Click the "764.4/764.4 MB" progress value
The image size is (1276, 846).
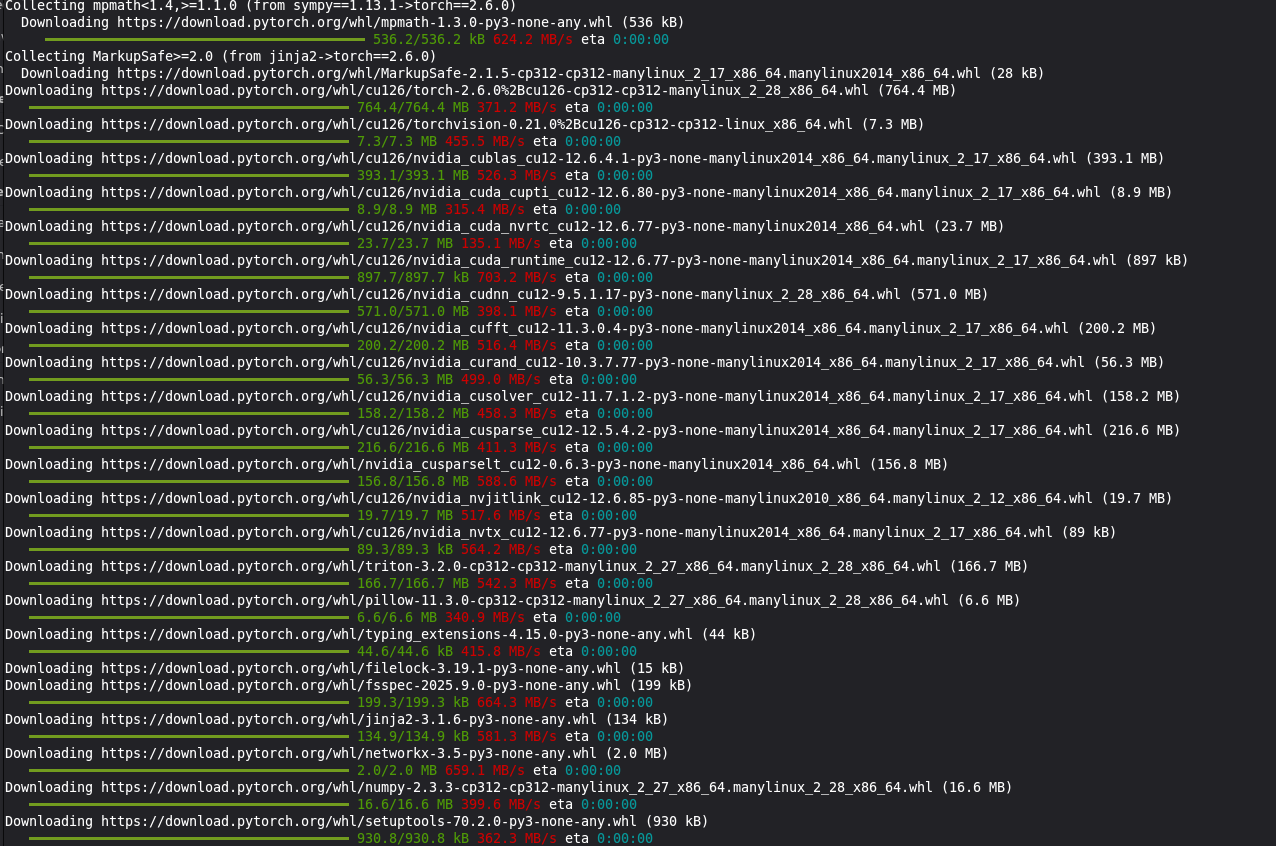click(x=413, y=107)
